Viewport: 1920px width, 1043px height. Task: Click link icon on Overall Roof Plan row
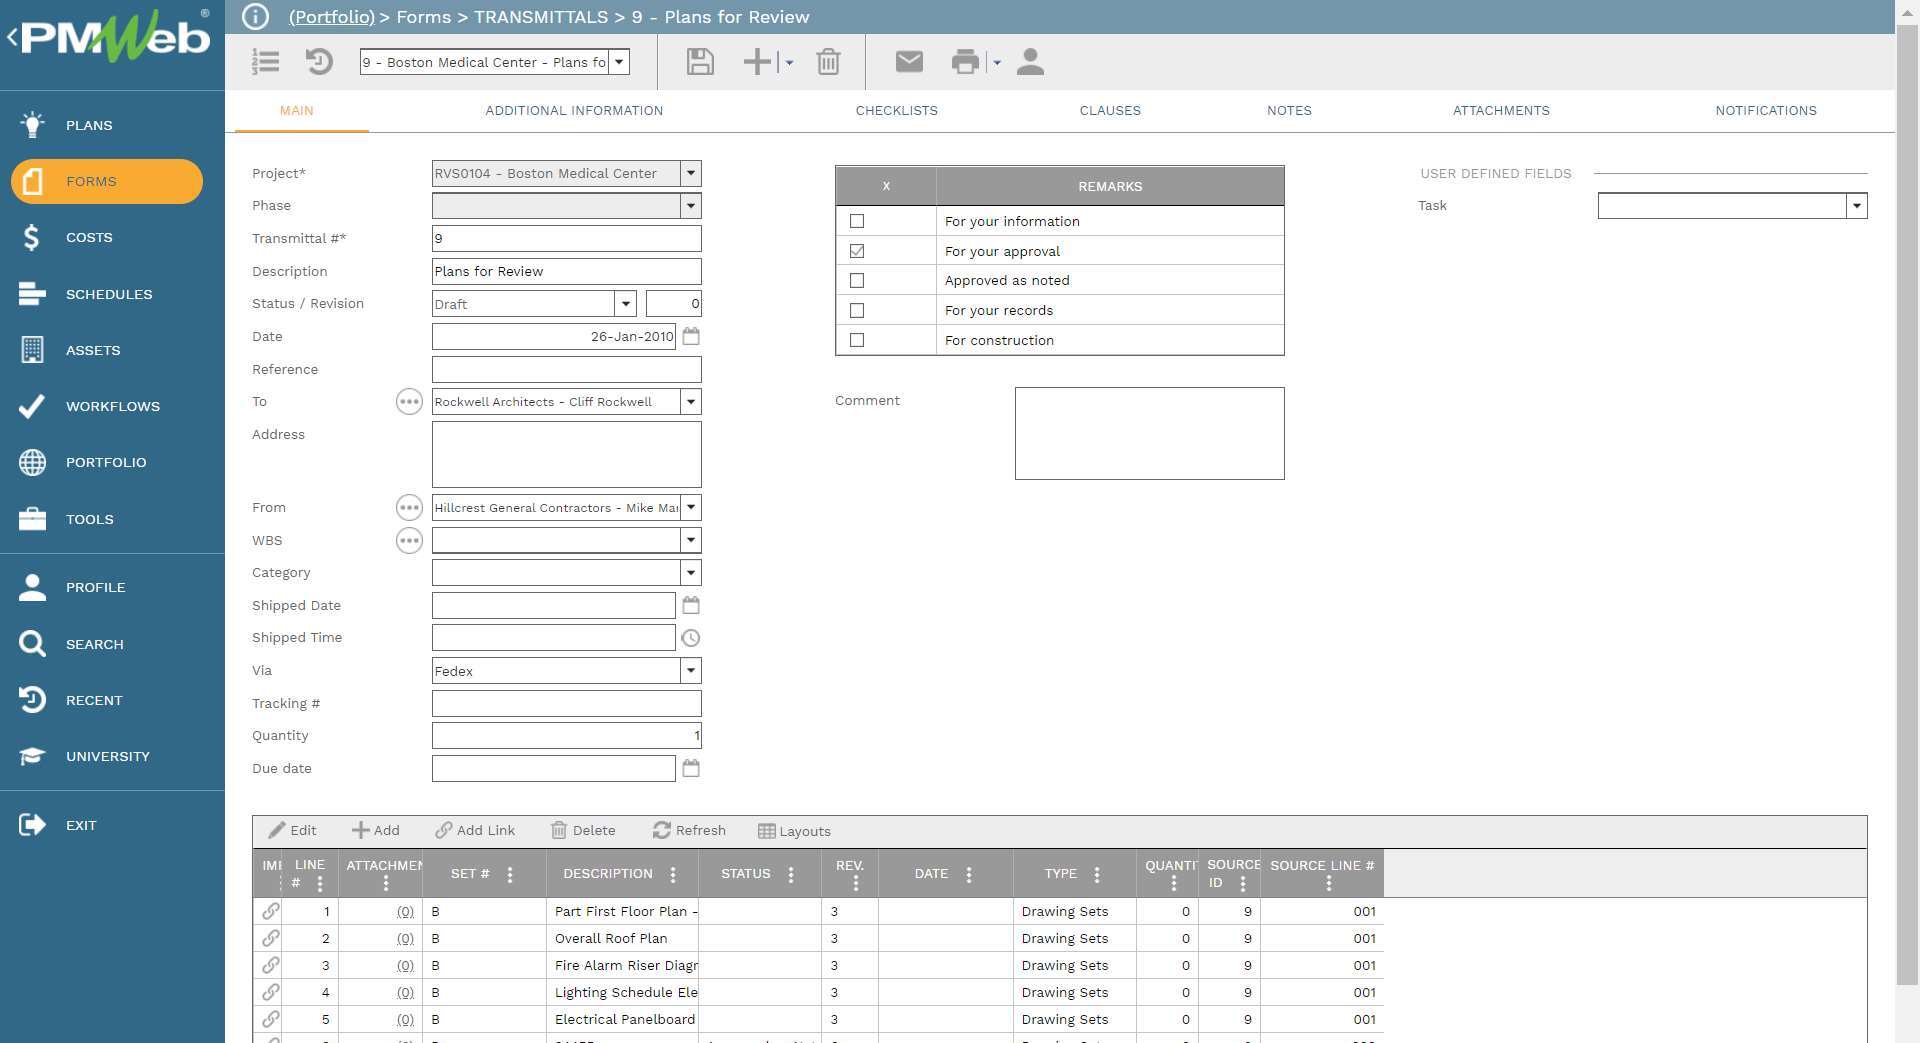271,938
